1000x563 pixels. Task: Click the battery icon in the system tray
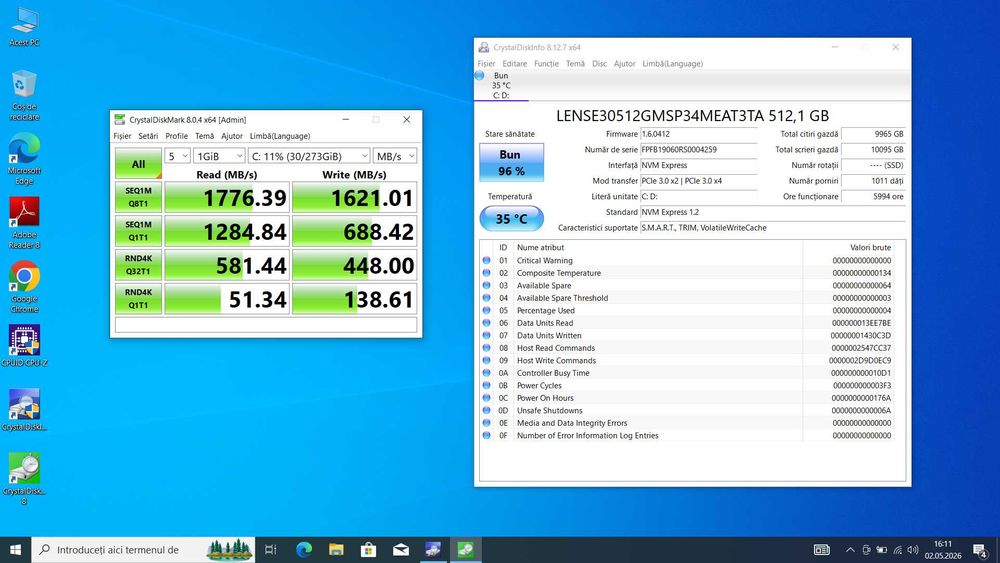(882, 550)
